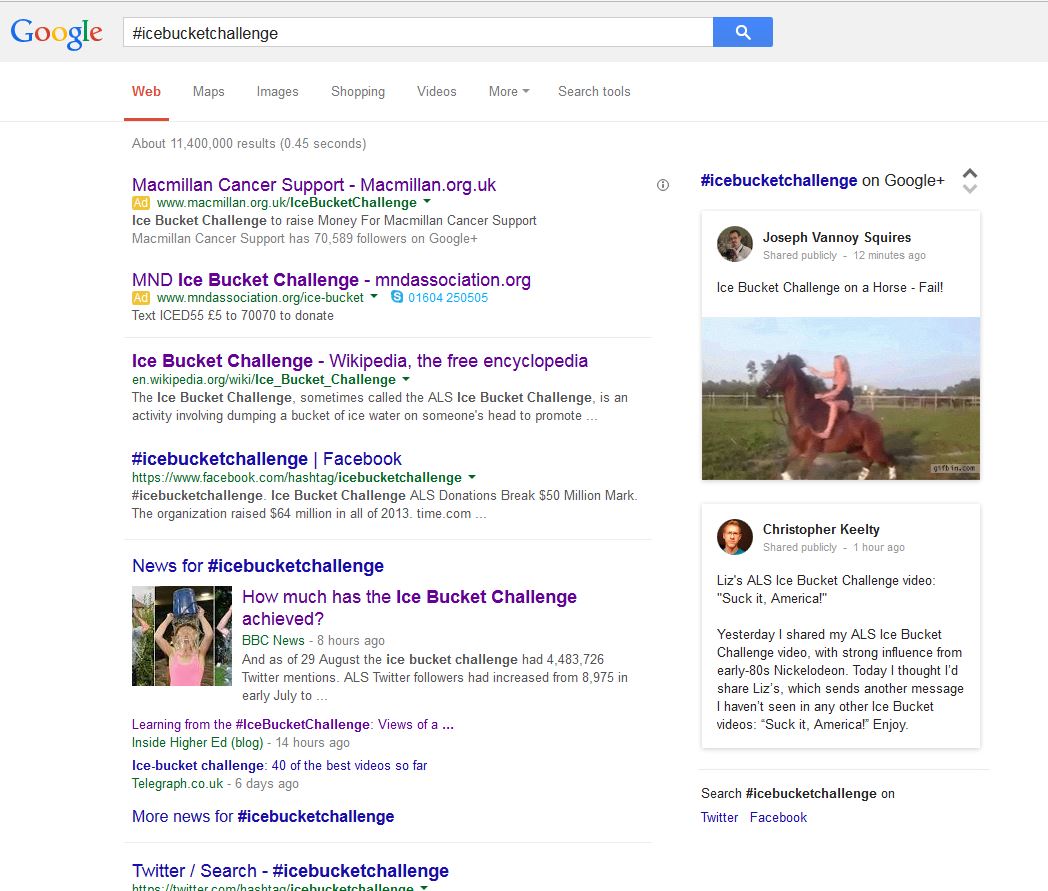Switch to the Maps tab
Screen dimensions: 1048x891
[209, 92]
